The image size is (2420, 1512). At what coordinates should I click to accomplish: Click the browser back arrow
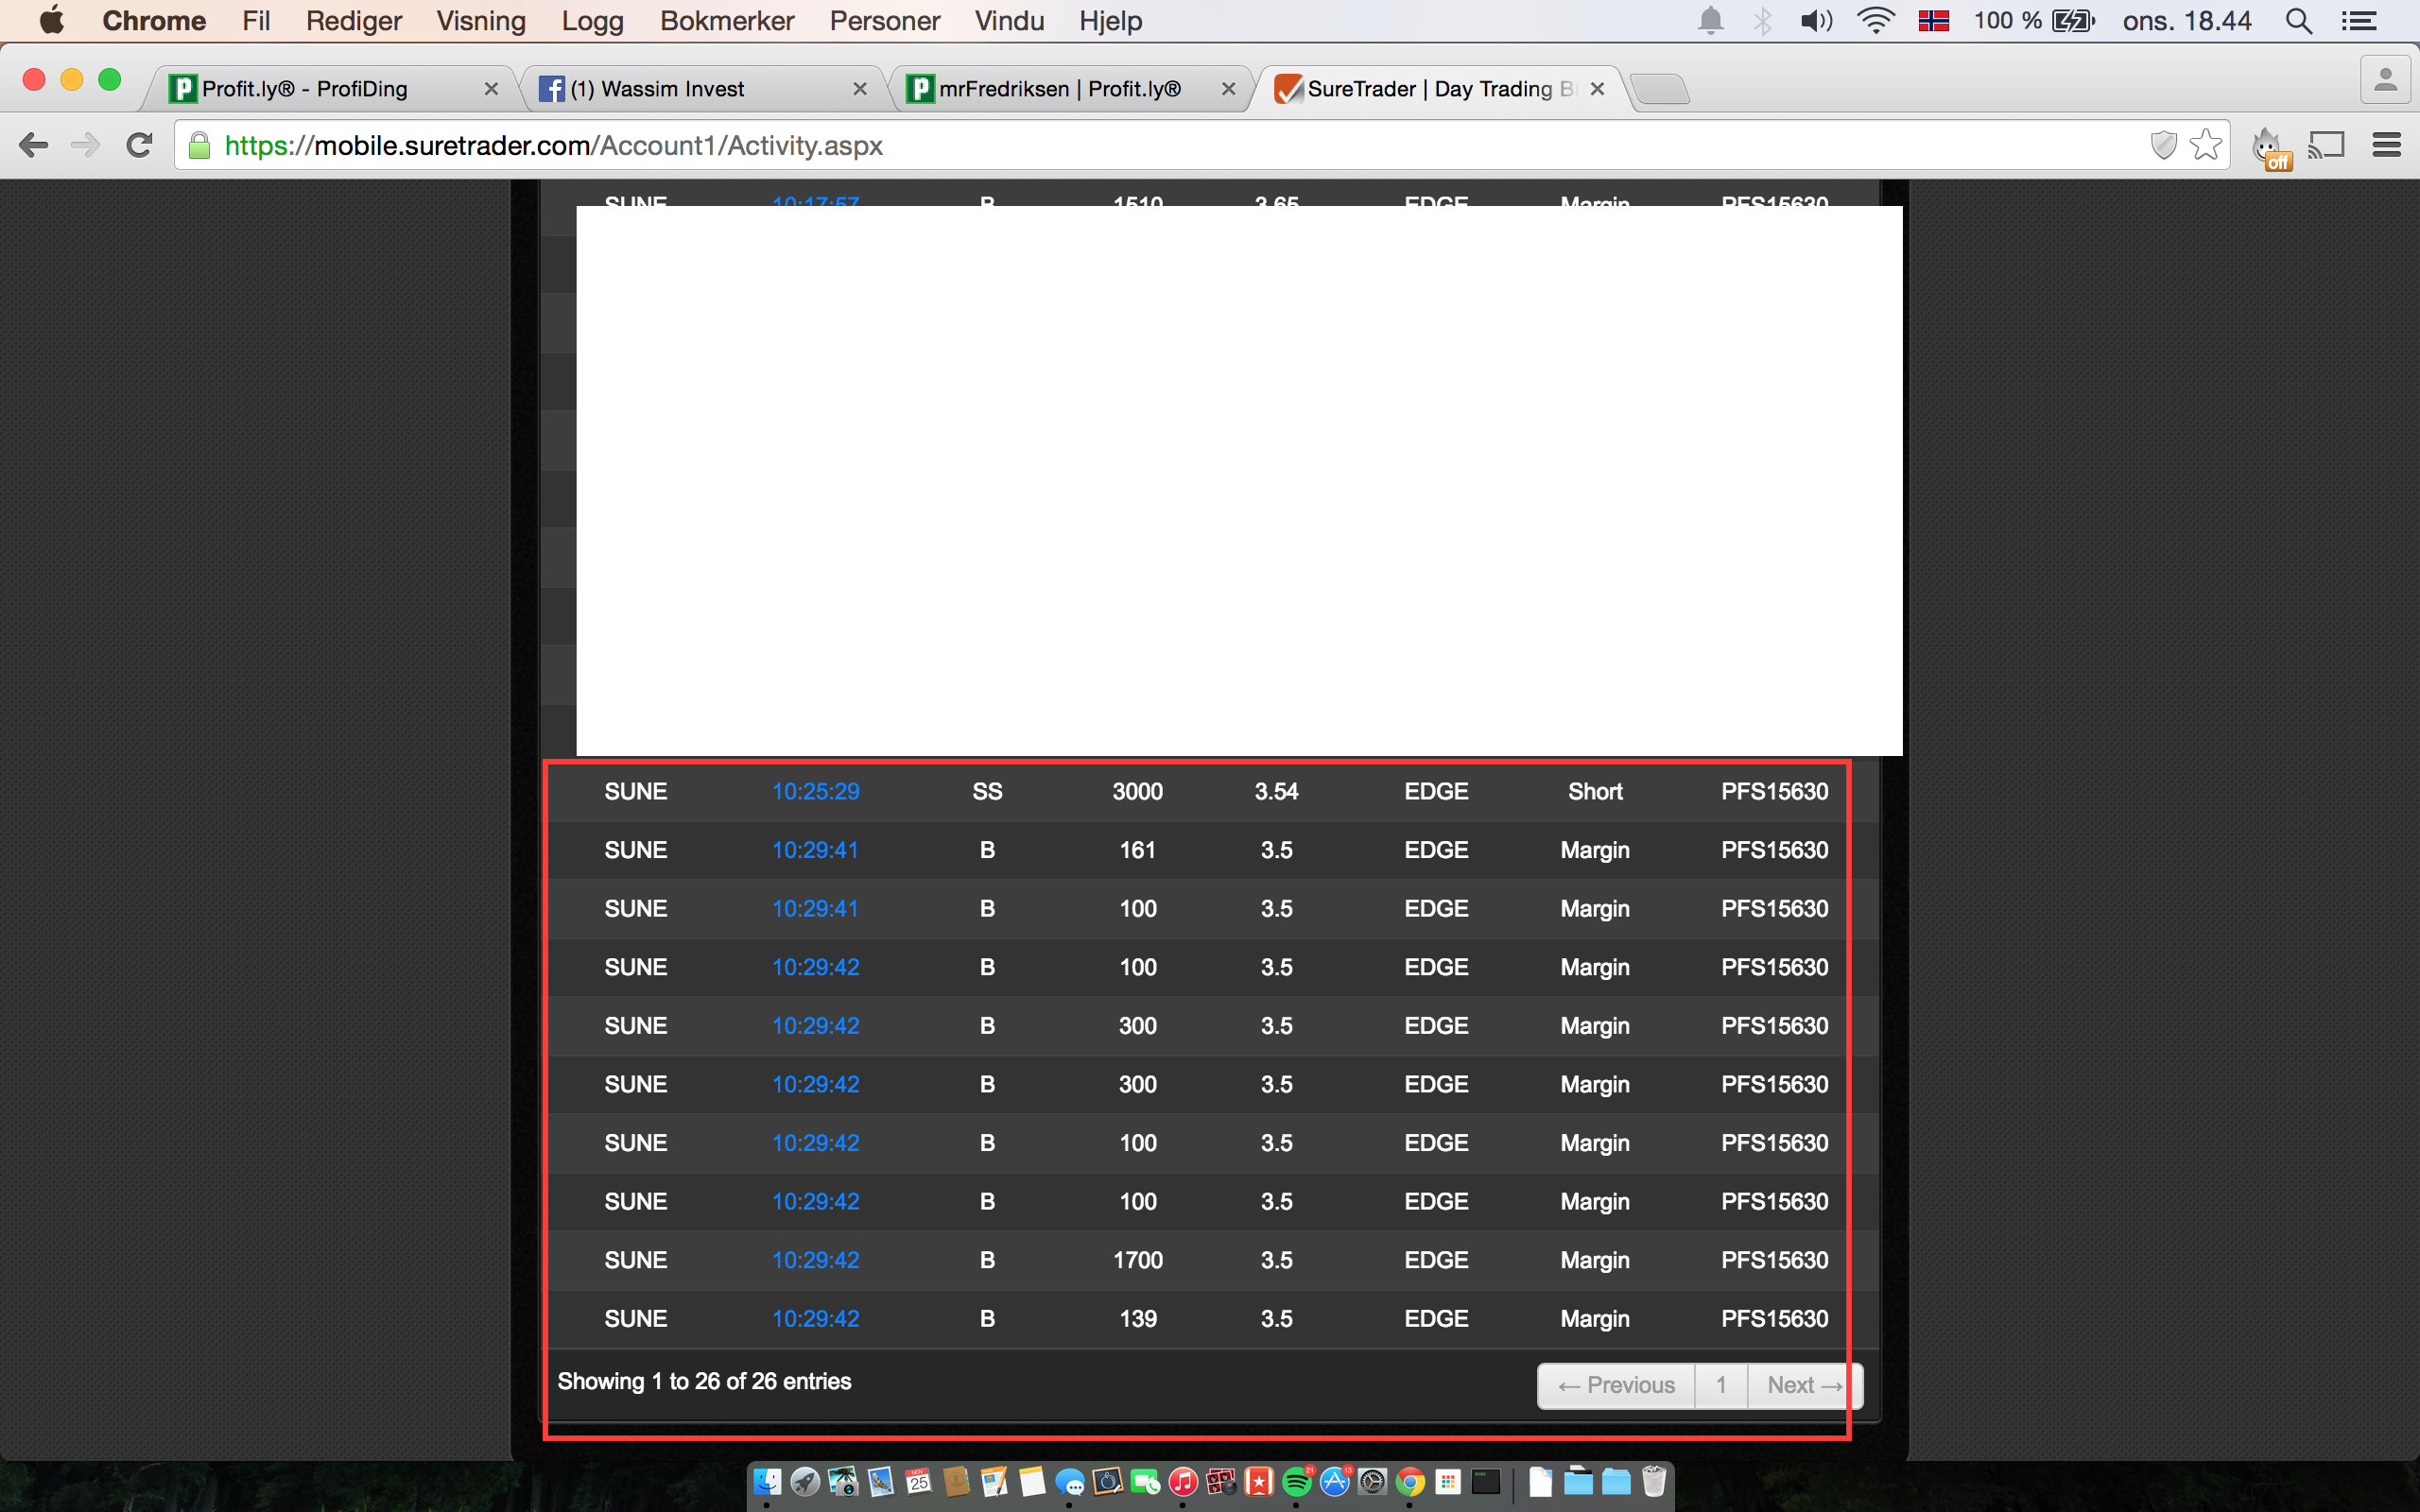(33, 146)
